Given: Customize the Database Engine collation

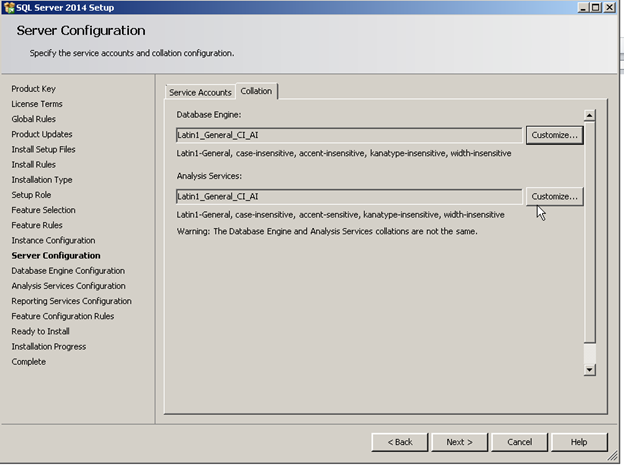Looking at the screenshot, I should click(554, 135).
